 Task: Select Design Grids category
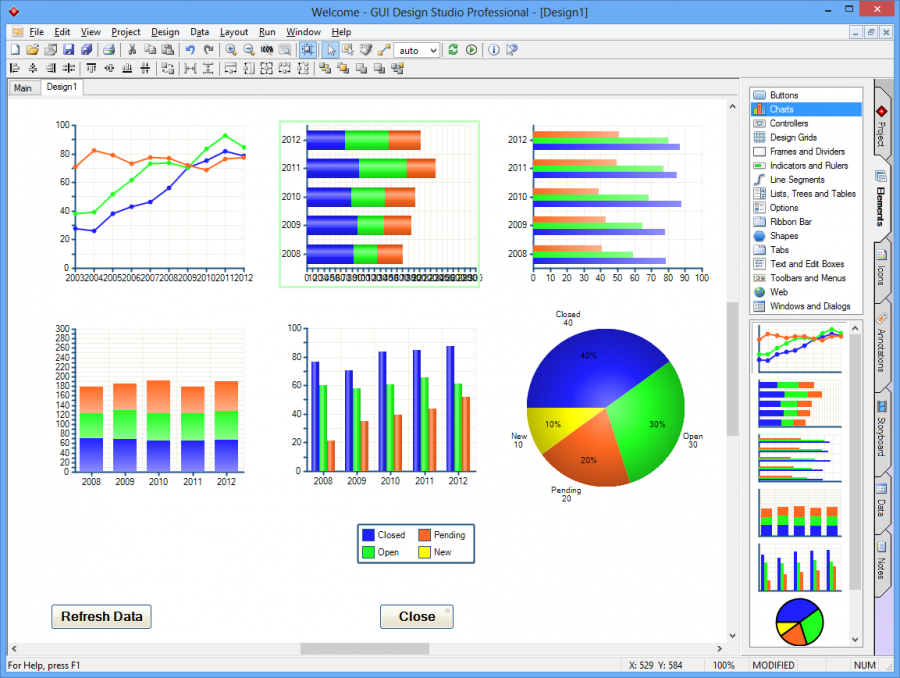pyautogui.click(x=806, y=137)
